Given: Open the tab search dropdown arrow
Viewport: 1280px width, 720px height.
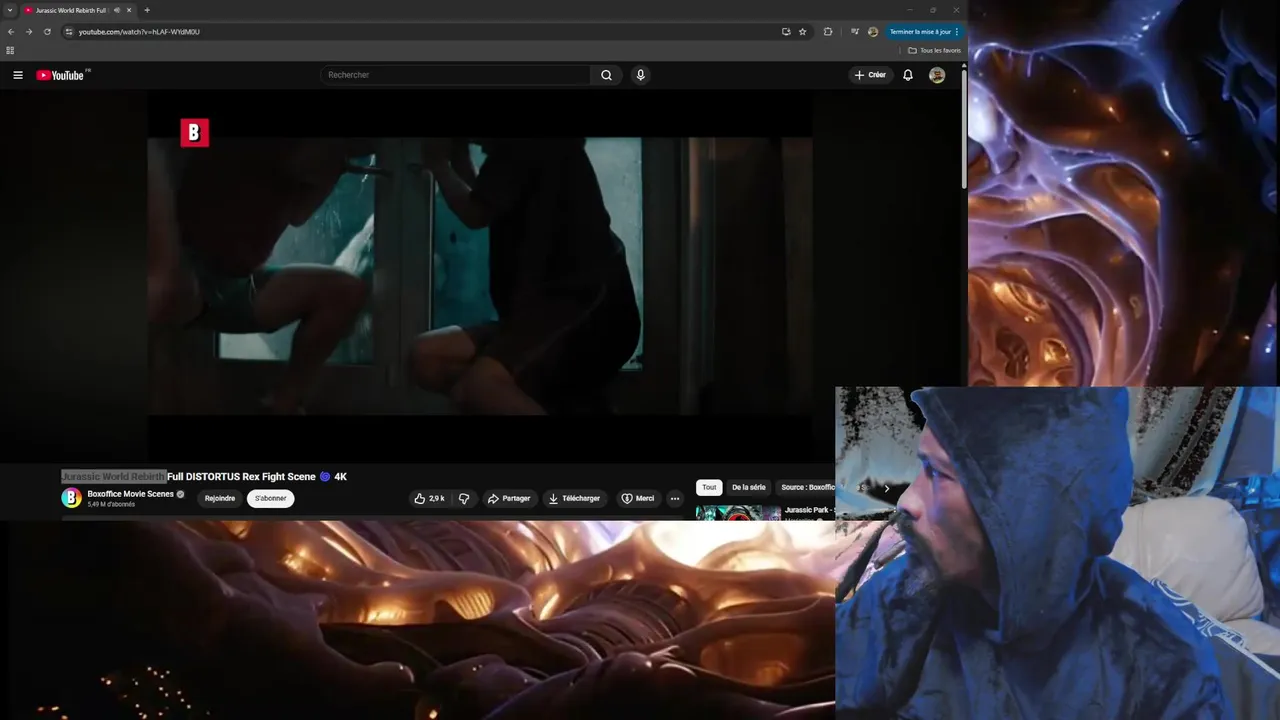Looking at the screenshot, I should [x=10, y=10].
